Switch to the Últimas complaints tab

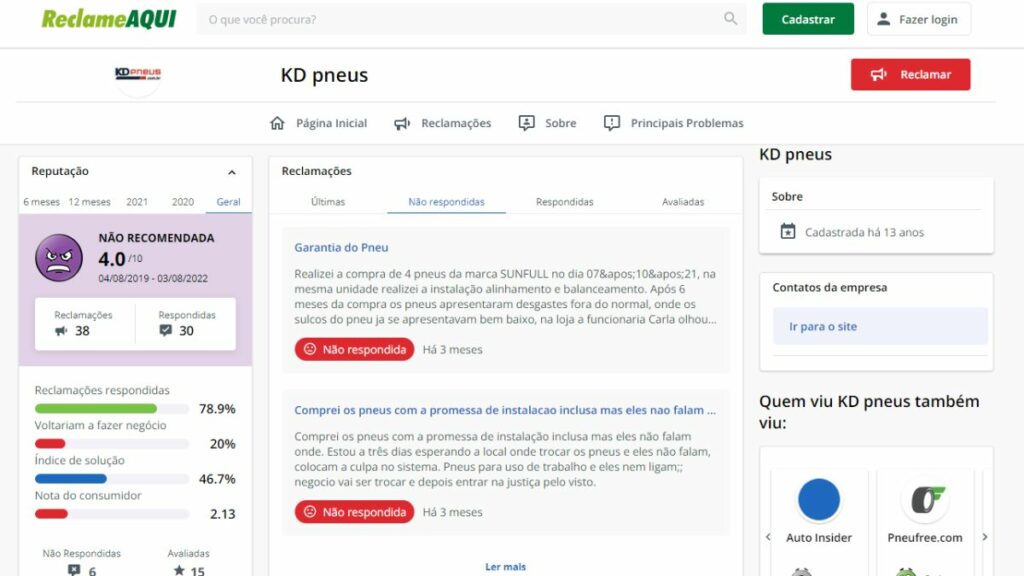(328, 202)
